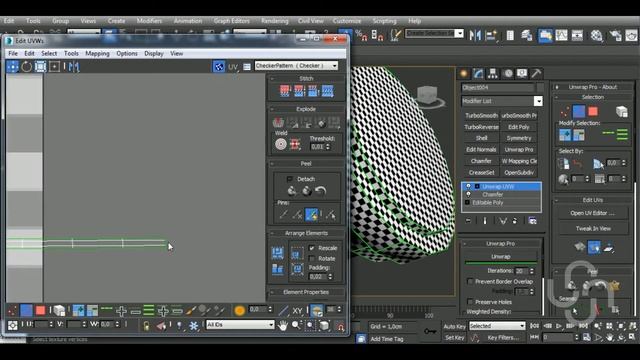Enable the Rotate checkbox in Arrange Elements

[312, 258]
